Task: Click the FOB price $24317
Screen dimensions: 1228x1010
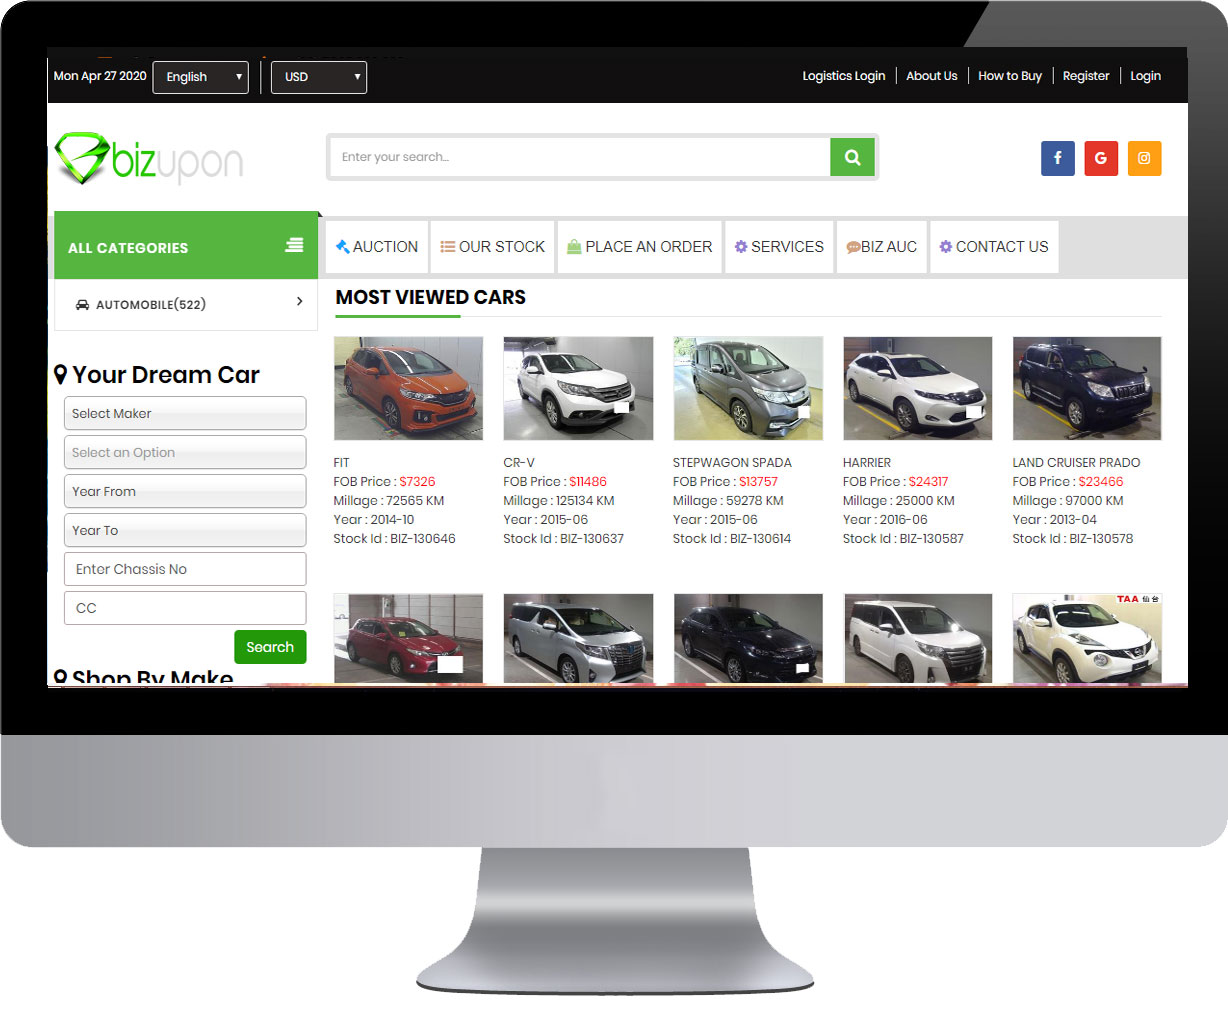Action: point(929,482)
